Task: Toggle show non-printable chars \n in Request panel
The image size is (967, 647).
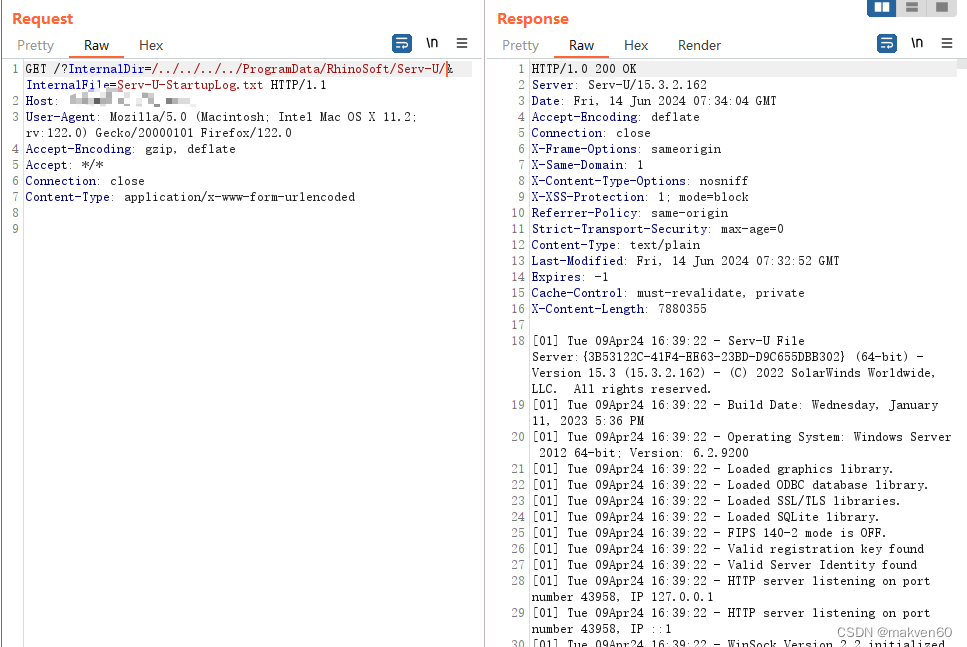Action: click(432, 43)
